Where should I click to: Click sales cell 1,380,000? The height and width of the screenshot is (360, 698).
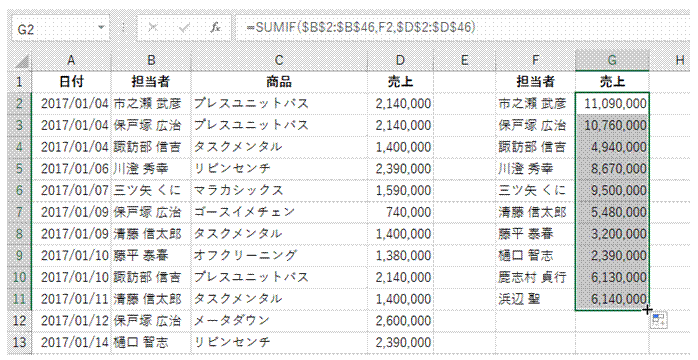(400, 256)
